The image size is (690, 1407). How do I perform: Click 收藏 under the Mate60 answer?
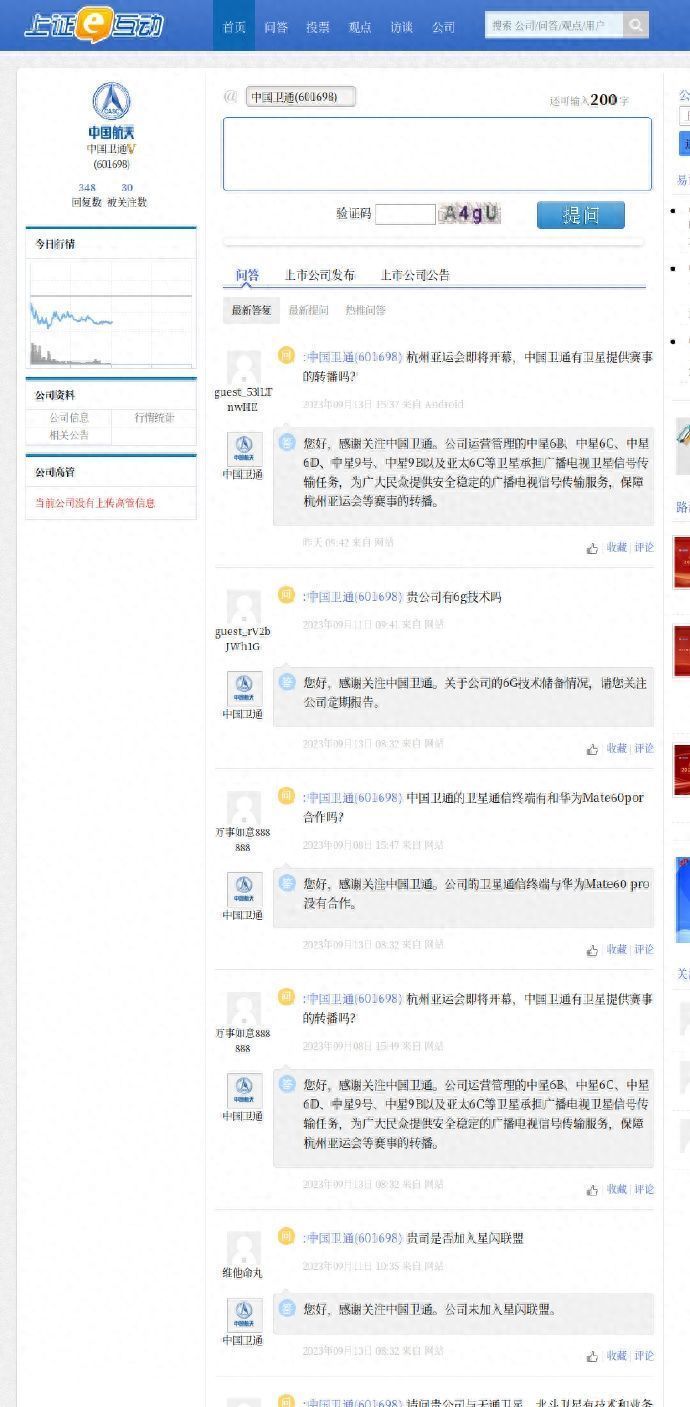(617, 950)
